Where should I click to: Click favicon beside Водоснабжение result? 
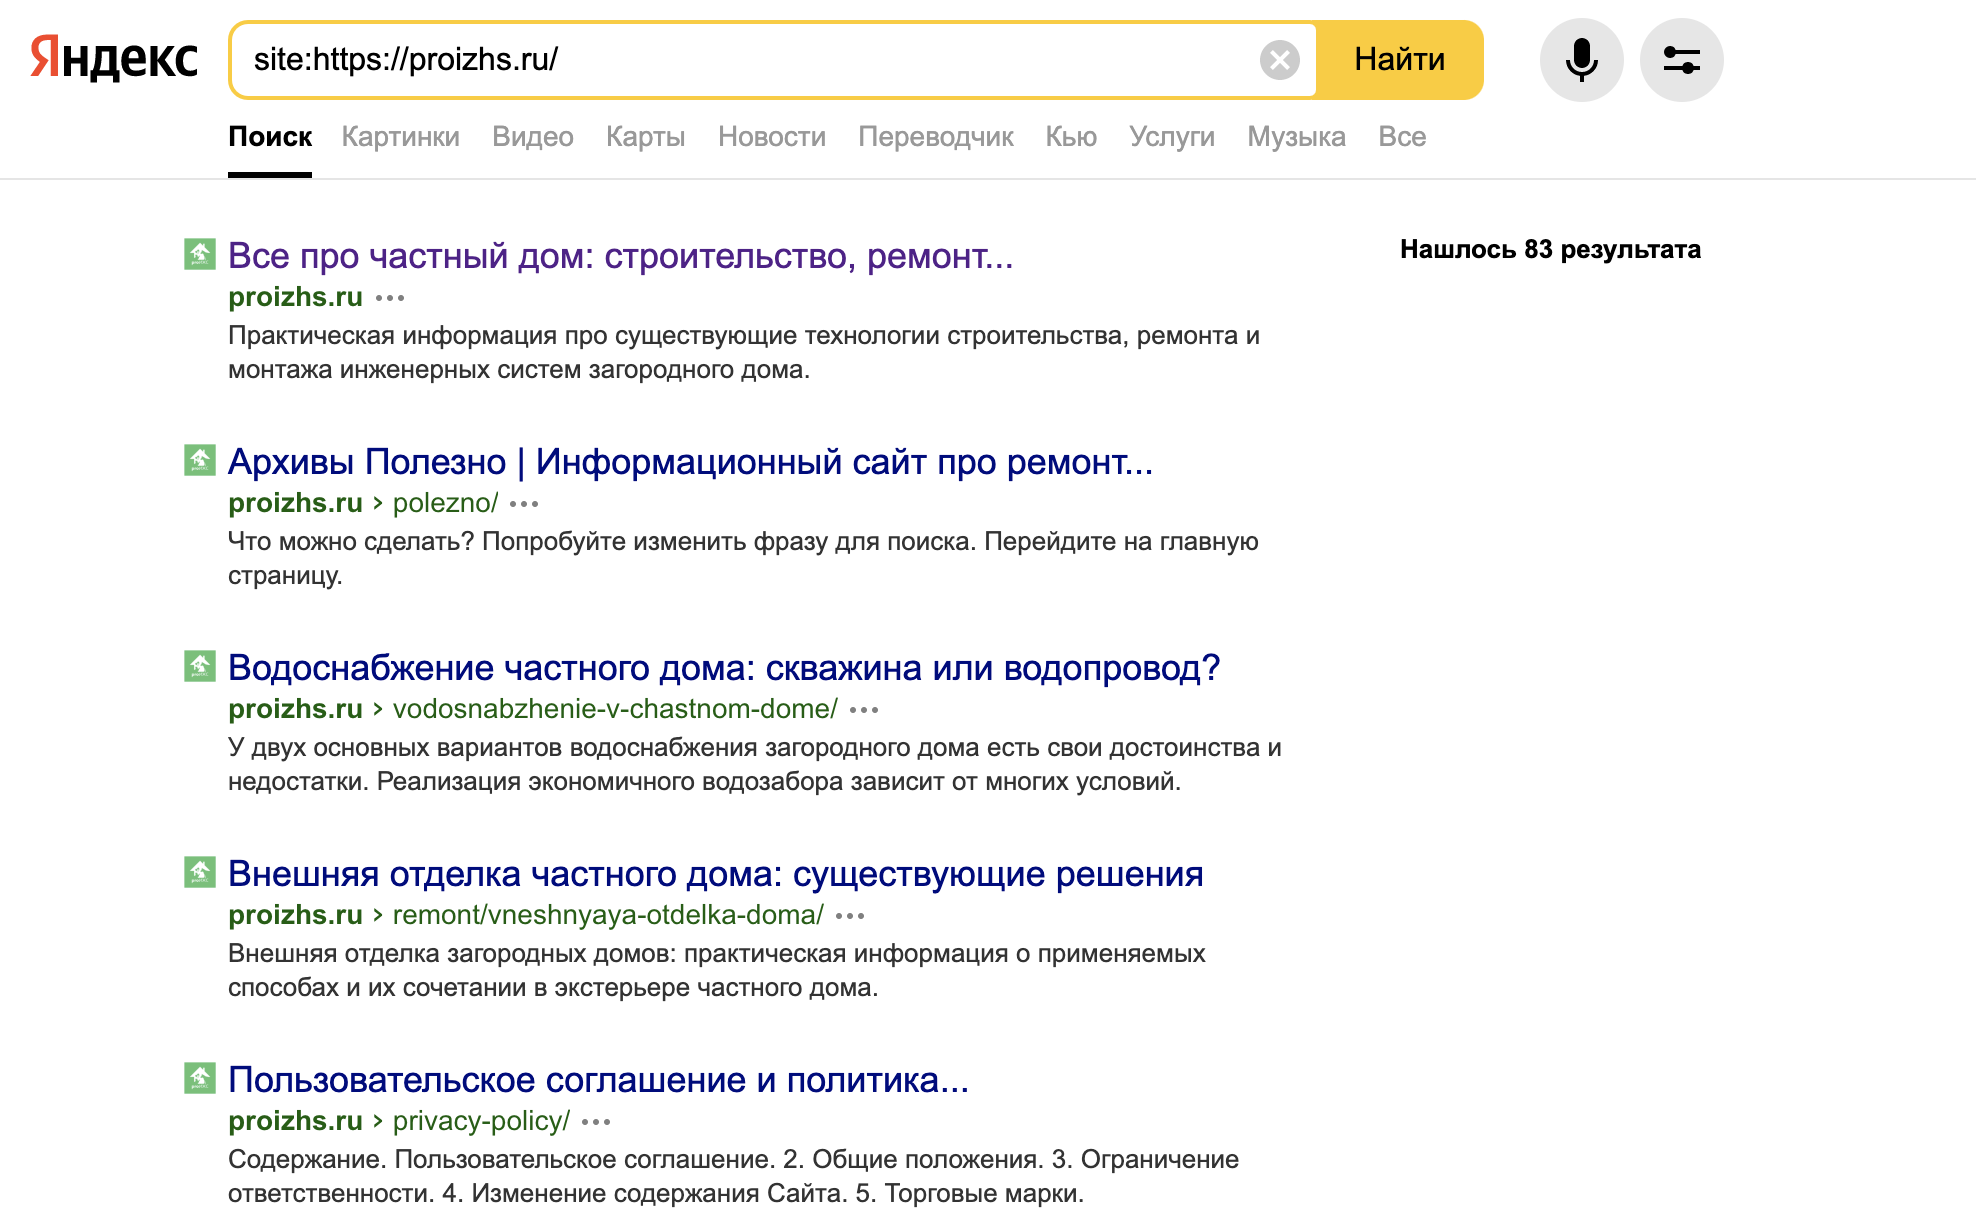tap(200, 666)
